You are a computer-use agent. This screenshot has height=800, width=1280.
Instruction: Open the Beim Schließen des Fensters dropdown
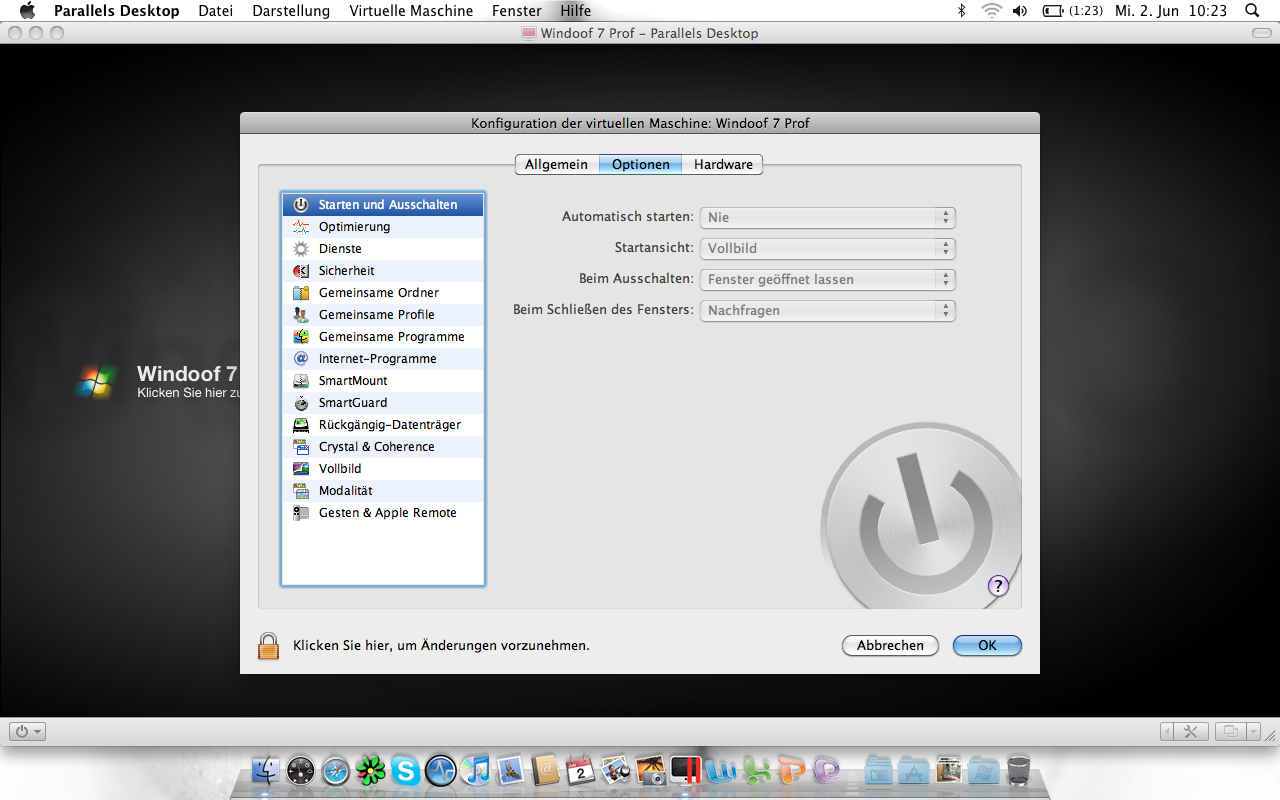[828, 310]
